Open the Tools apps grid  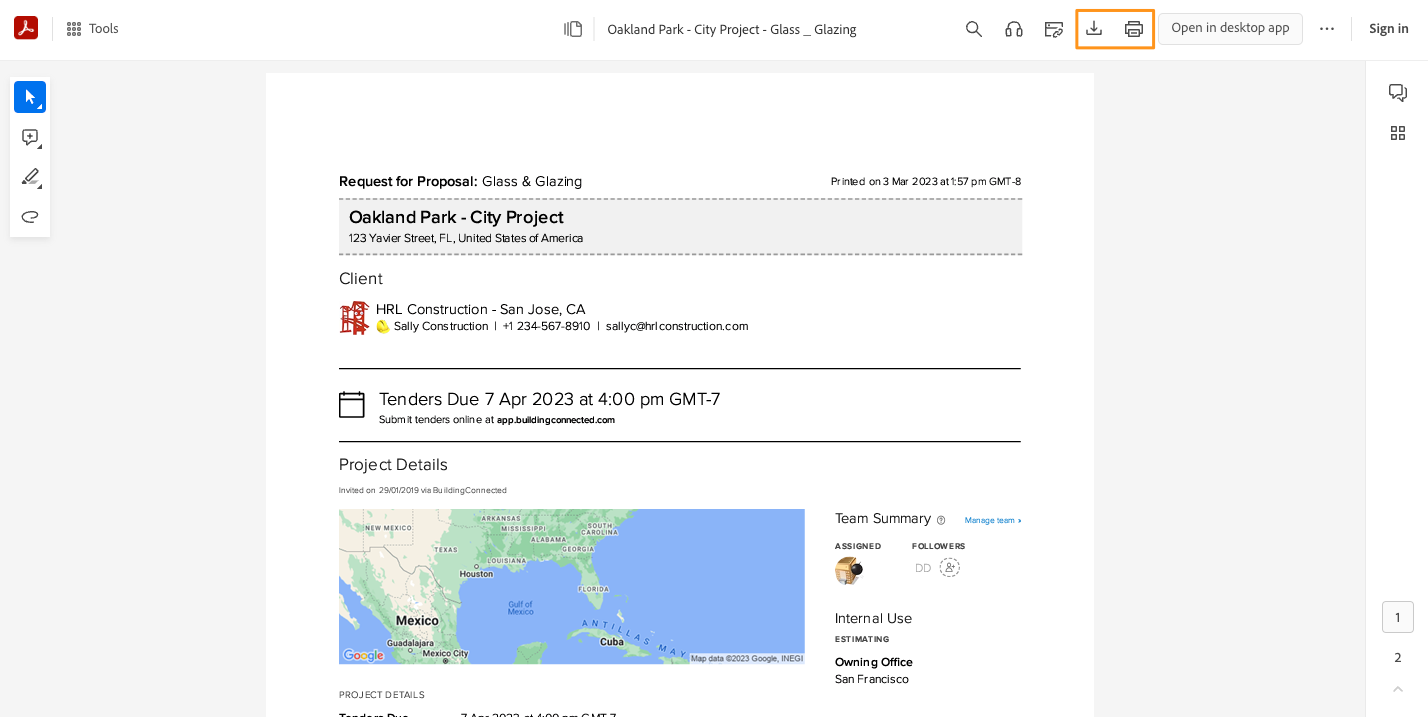[x=93, y=29]
